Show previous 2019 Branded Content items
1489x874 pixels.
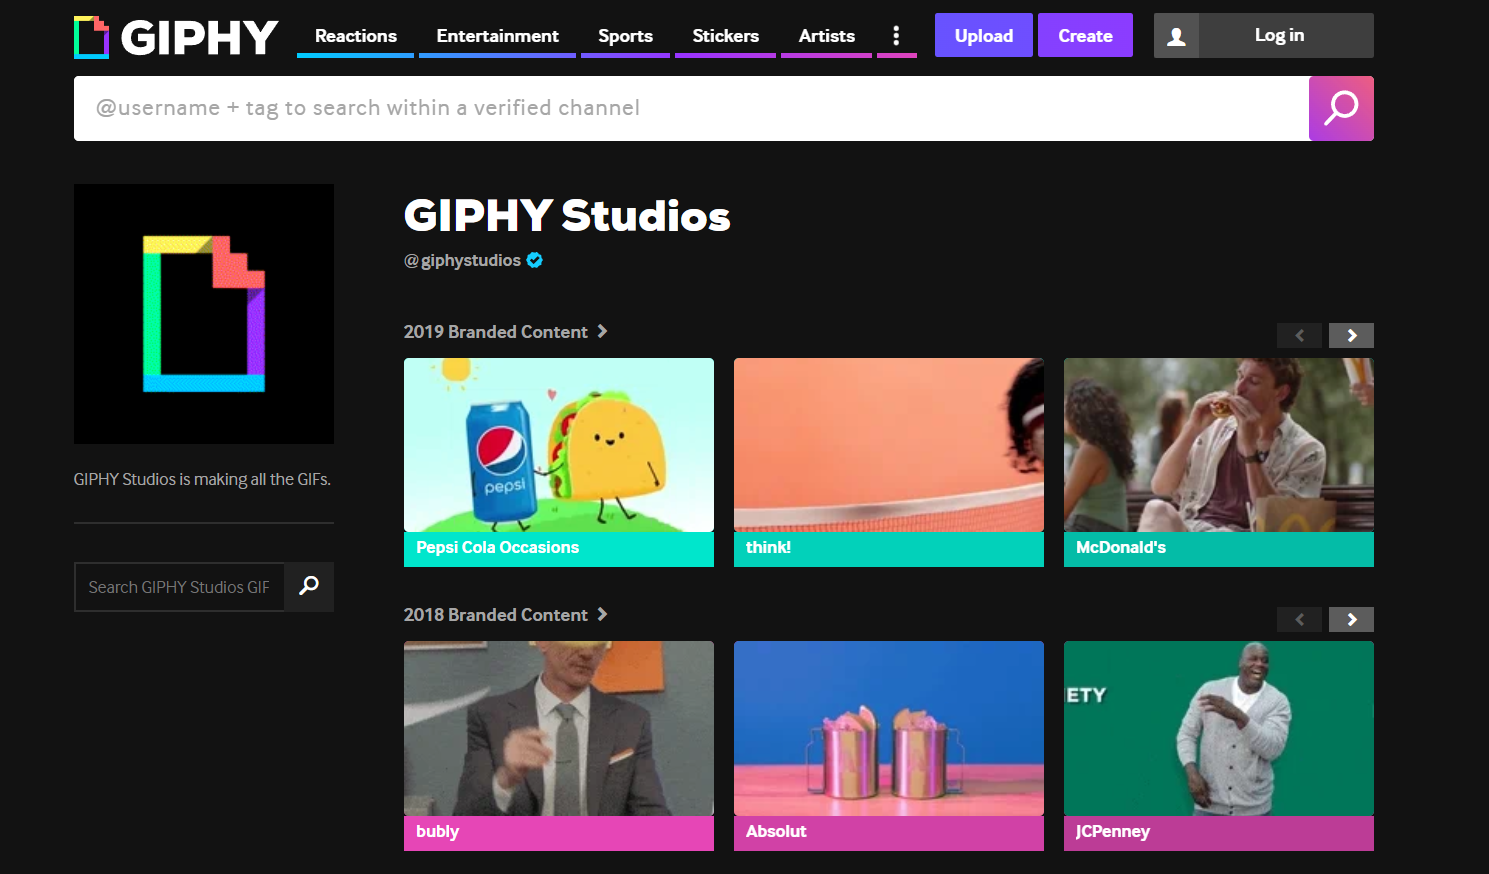coord(1299,336)
